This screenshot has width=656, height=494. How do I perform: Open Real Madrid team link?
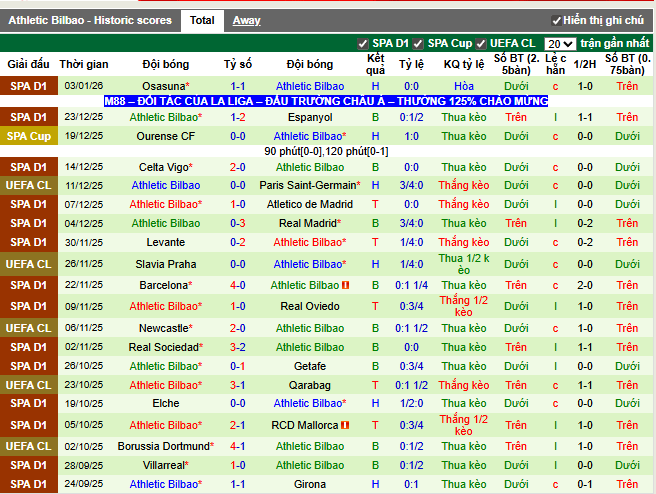point(310,223)
